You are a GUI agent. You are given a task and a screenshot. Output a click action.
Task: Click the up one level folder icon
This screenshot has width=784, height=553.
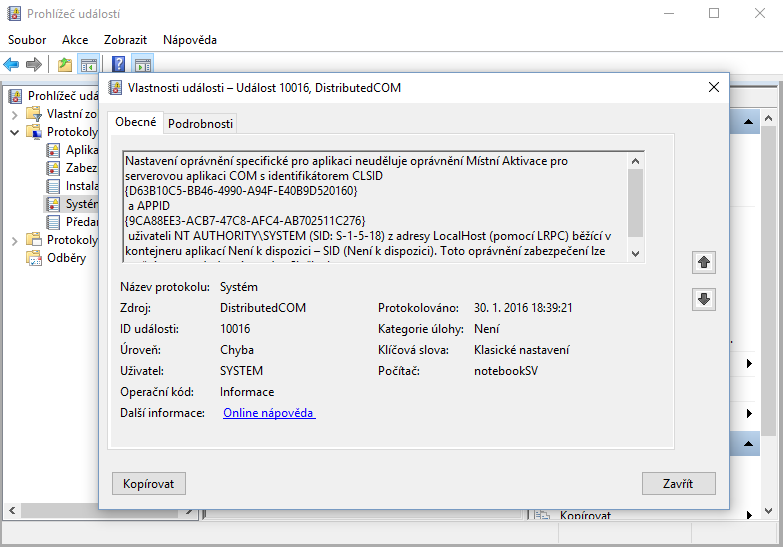65,65
